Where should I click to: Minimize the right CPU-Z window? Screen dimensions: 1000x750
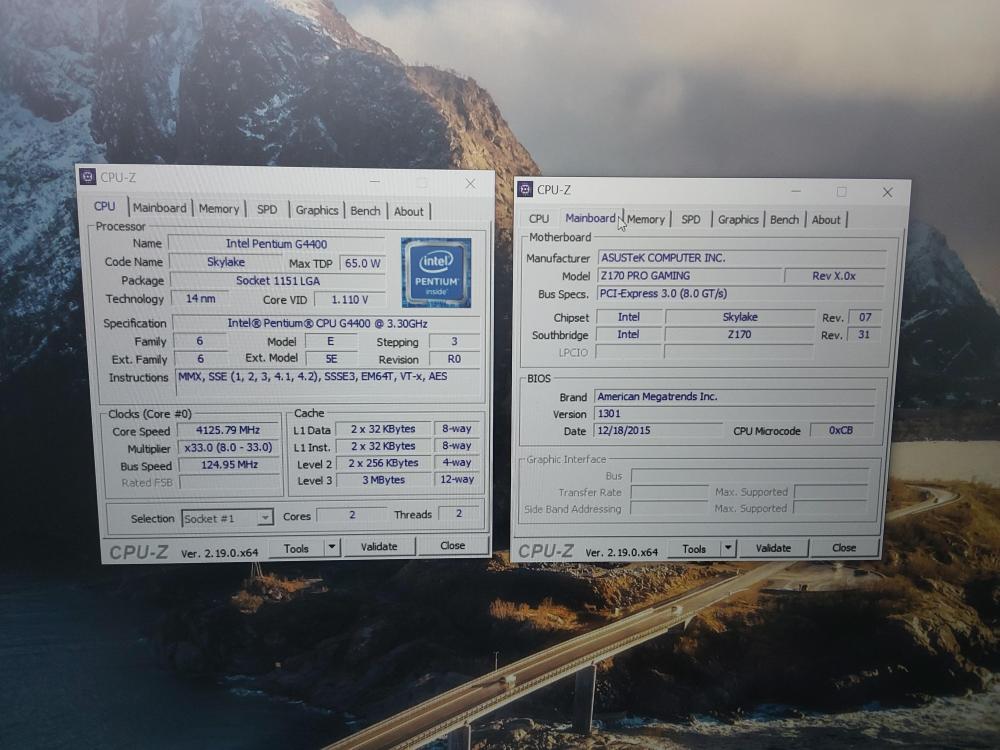(796, 191)
